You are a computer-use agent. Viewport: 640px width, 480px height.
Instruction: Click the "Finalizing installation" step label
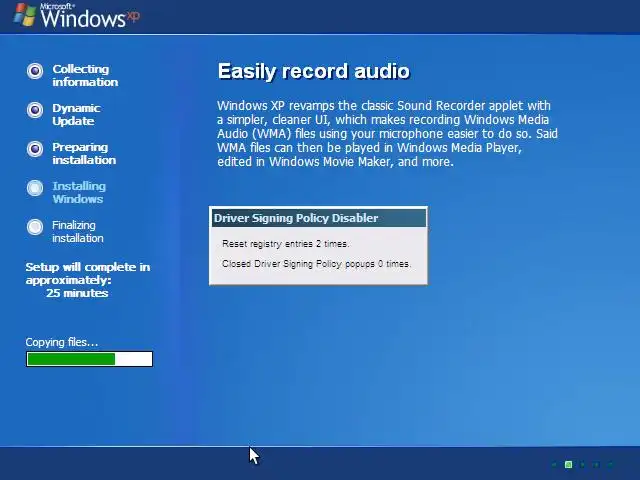[x=78, y=231]
